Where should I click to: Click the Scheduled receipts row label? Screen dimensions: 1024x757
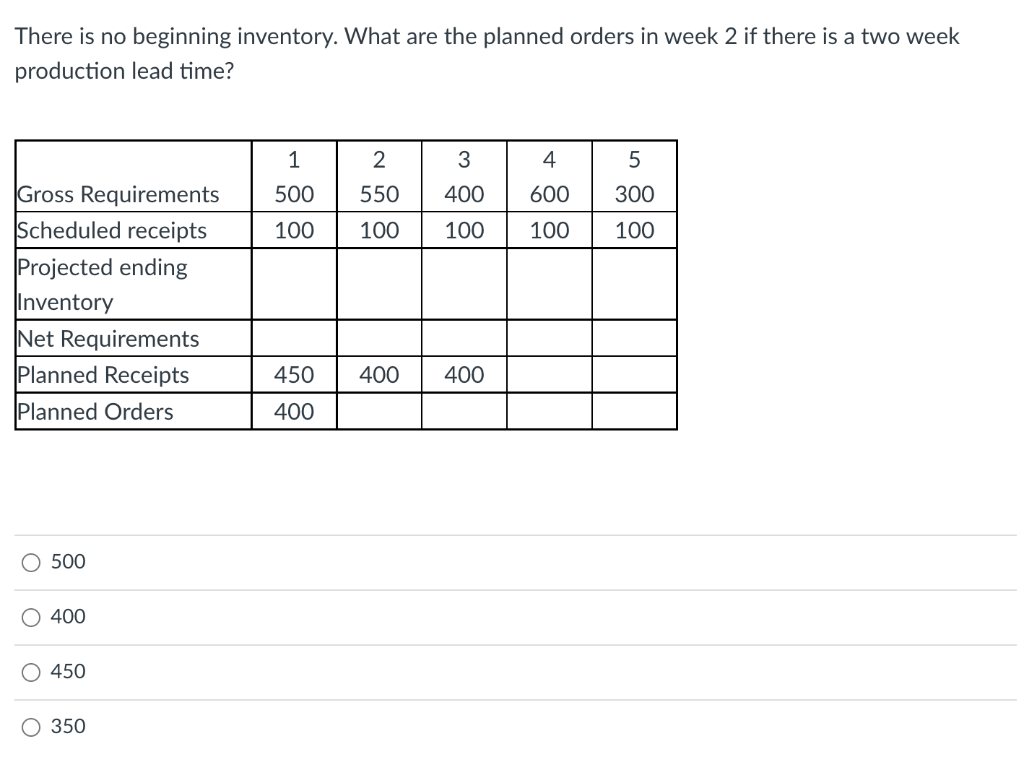pyautogui.click(x=112, y=230)
